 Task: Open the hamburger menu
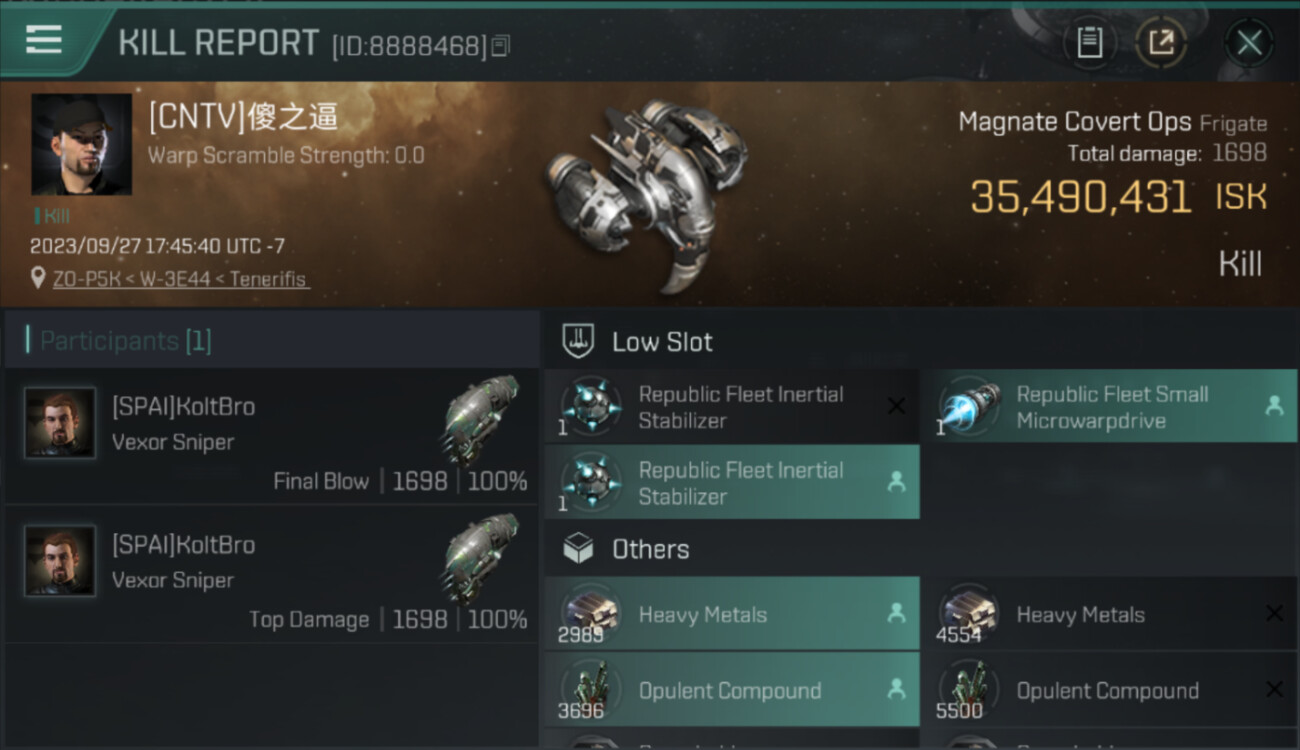[43, 40]
